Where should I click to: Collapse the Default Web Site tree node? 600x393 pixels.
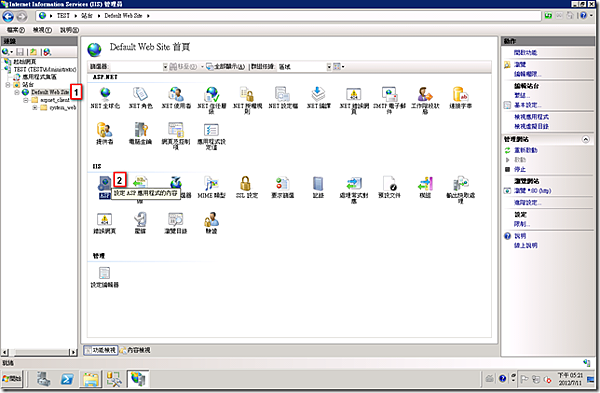pyautogui.click(x=17, y=92)
